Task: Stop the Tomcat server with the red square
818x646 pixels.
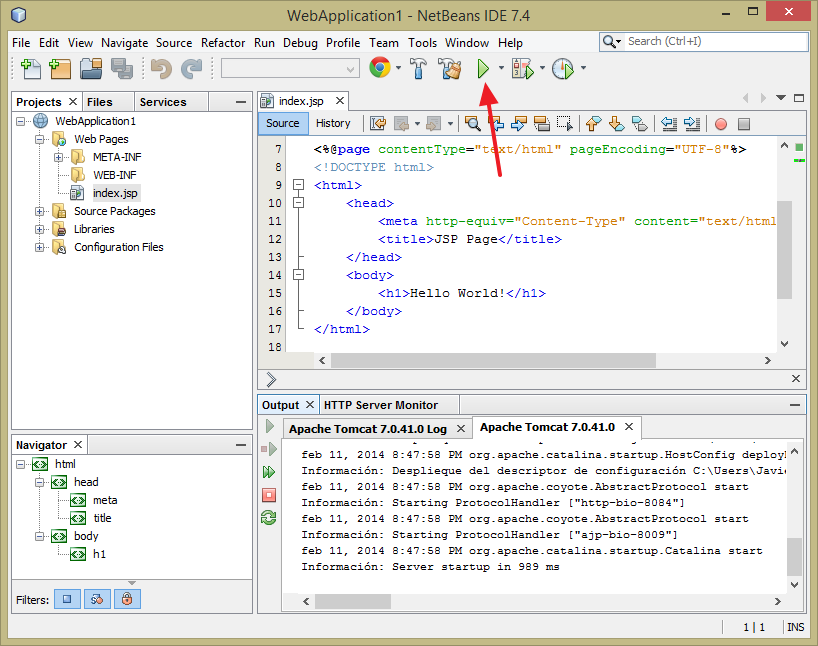Action: click(x=268, y=494)
